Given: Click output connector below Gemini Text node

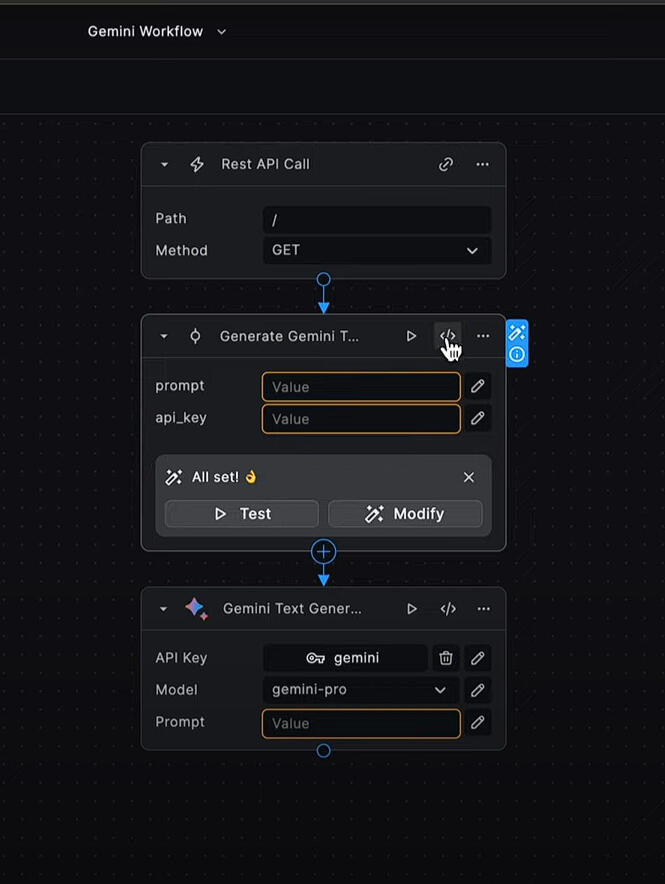Looking at the screenshot, I should [x=323, y=750].
